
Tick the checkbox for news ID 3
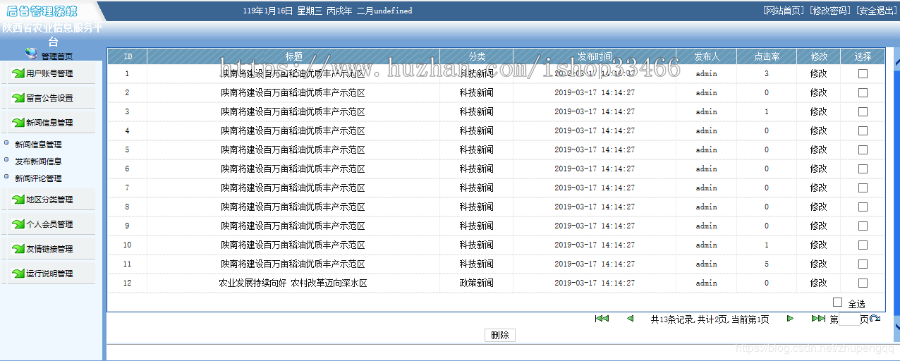tap(863, 112)
